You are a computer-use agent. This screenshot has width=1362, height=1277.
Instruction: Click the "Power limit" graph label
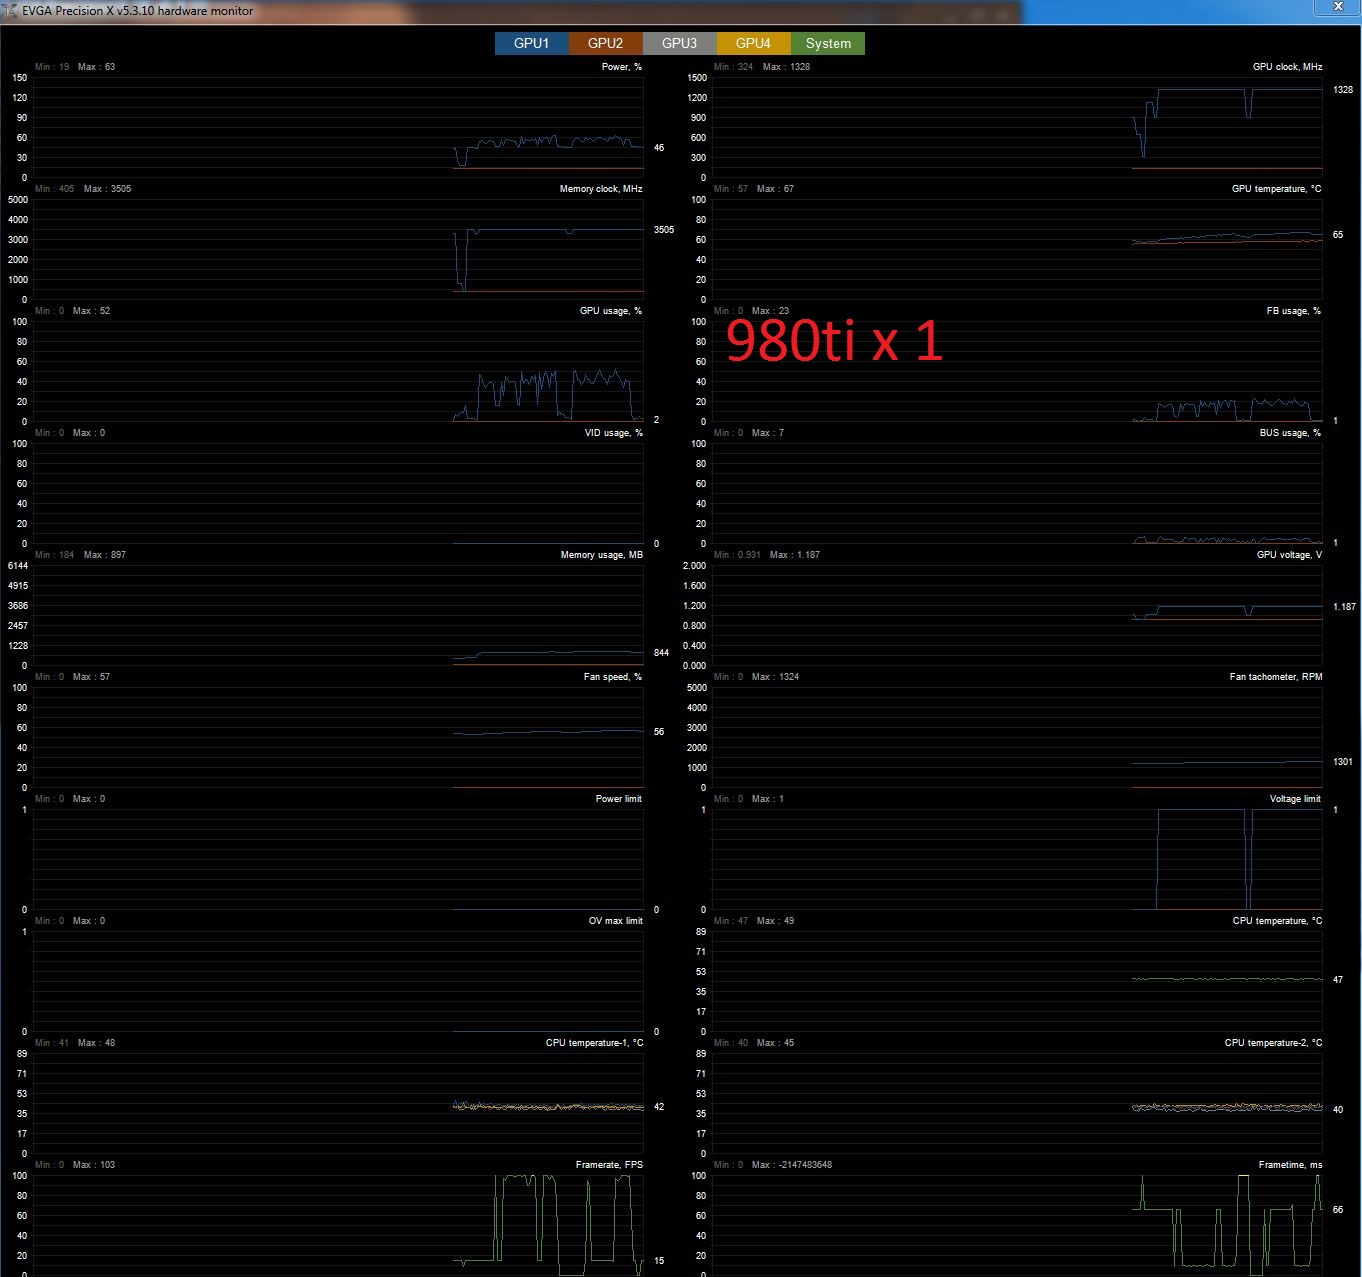[619, 799]
